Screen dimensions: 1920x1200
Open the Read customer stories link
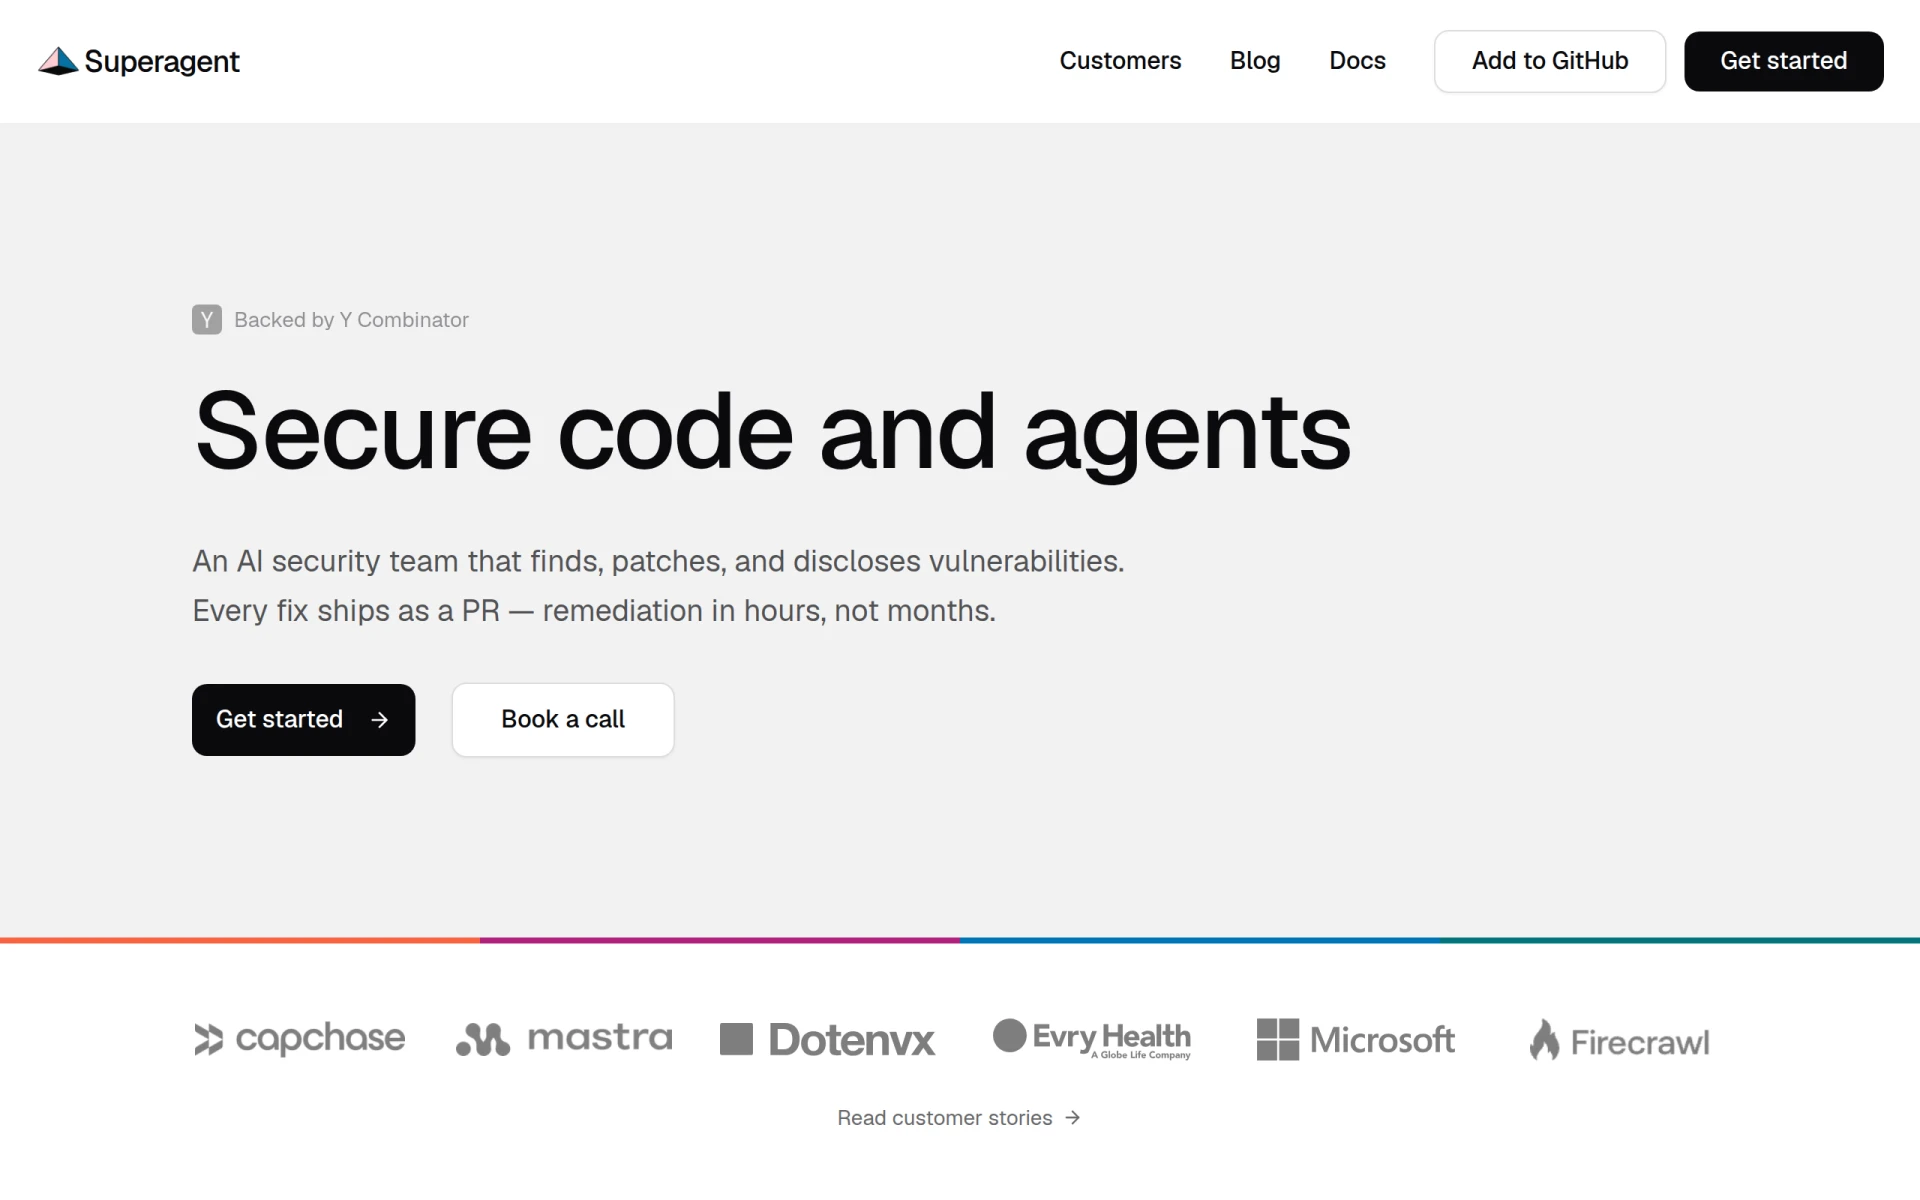coord(959,1118)
